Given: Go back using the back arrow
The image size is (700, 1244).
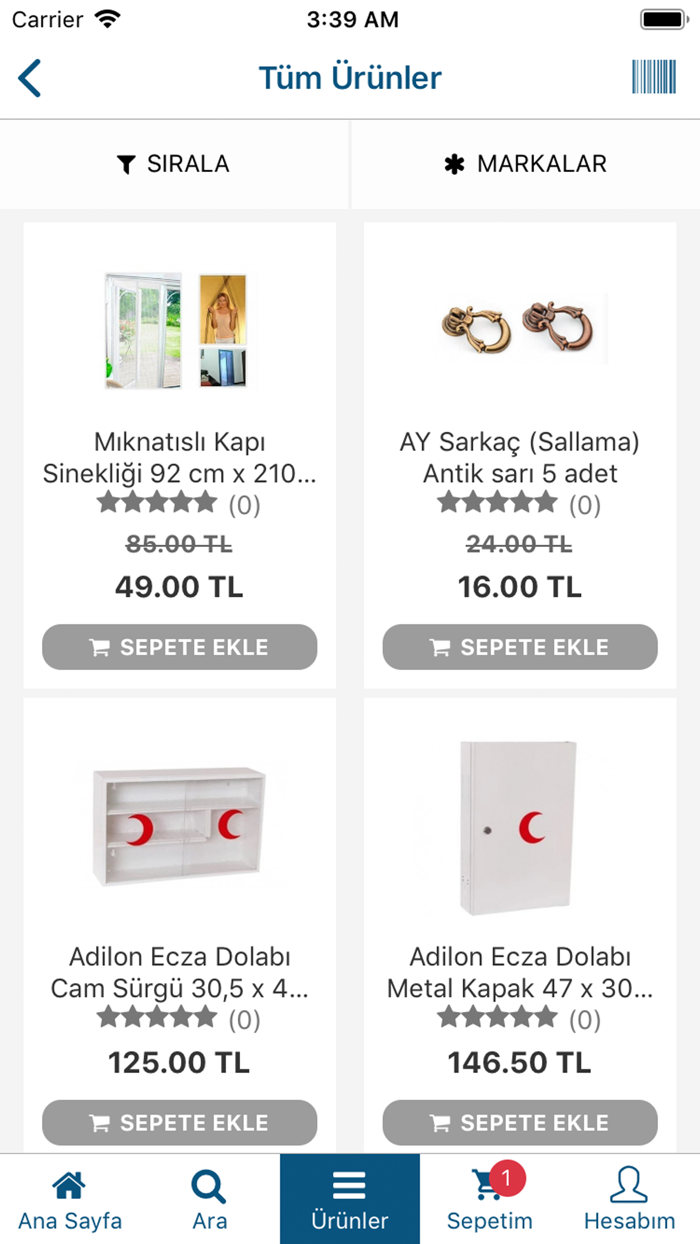Looking at the screenshot, I should 29,77.
